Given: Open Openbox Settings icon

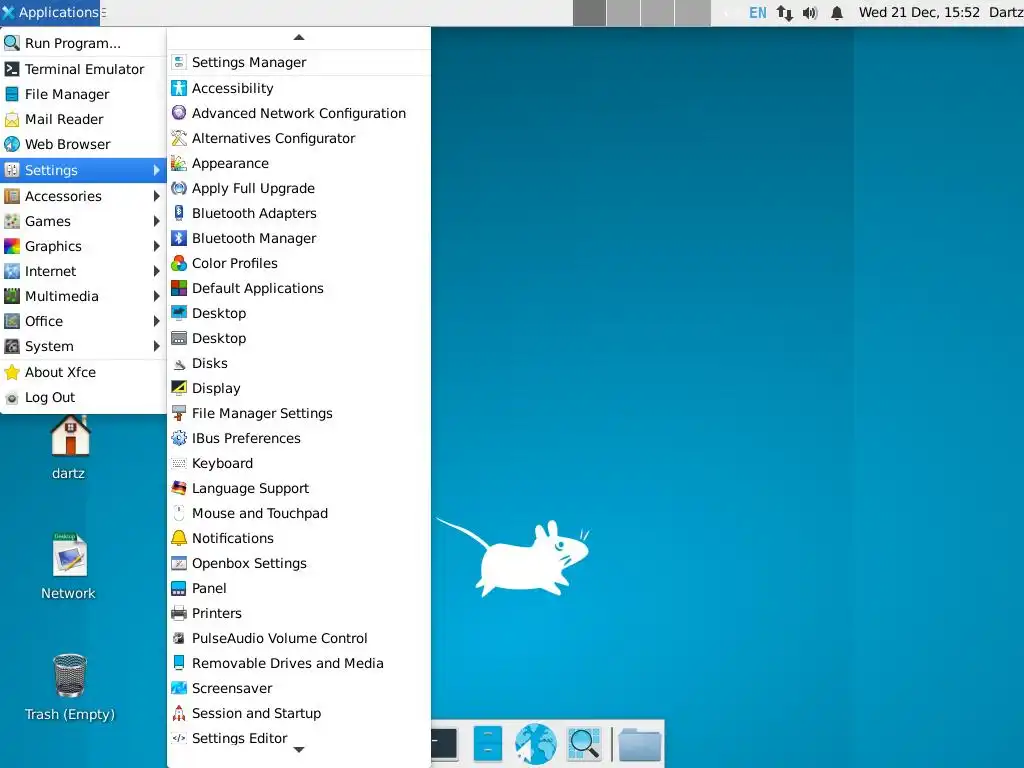Looking at the screenshot, I should tap(179, 563).
